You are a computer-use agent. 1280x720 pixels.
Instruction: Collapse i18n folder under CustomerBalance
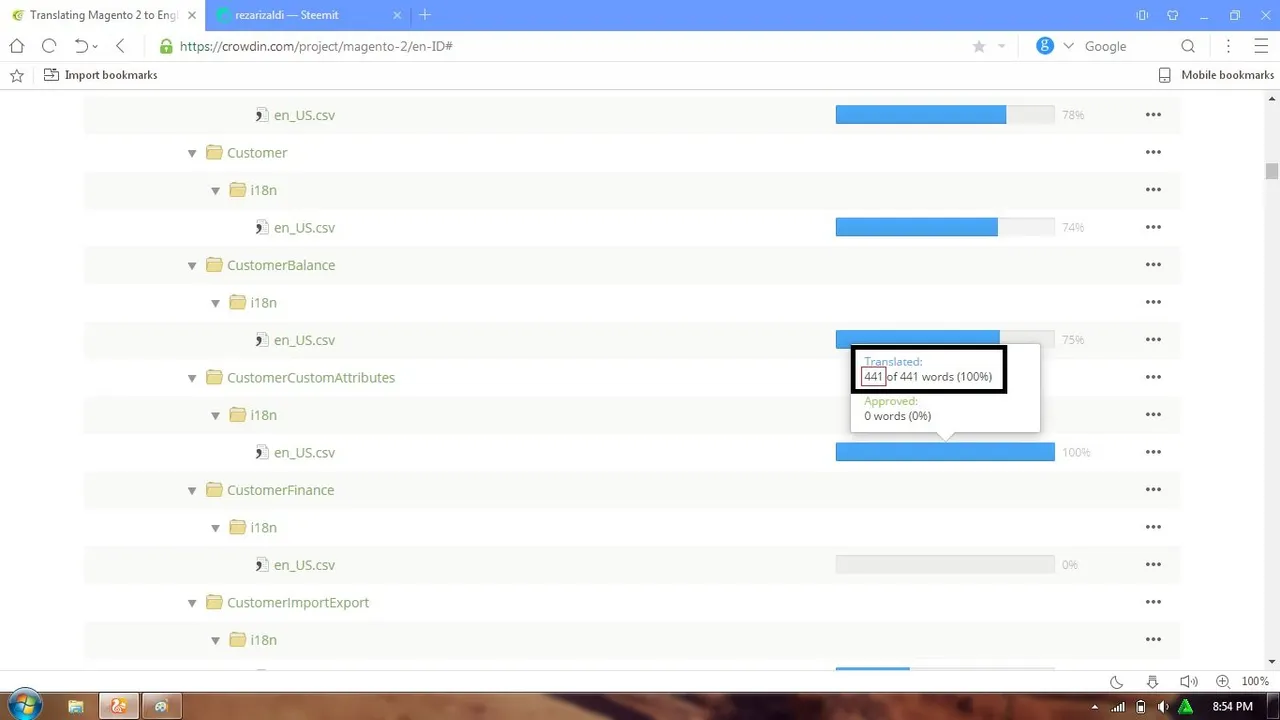(x=215, y=303)
